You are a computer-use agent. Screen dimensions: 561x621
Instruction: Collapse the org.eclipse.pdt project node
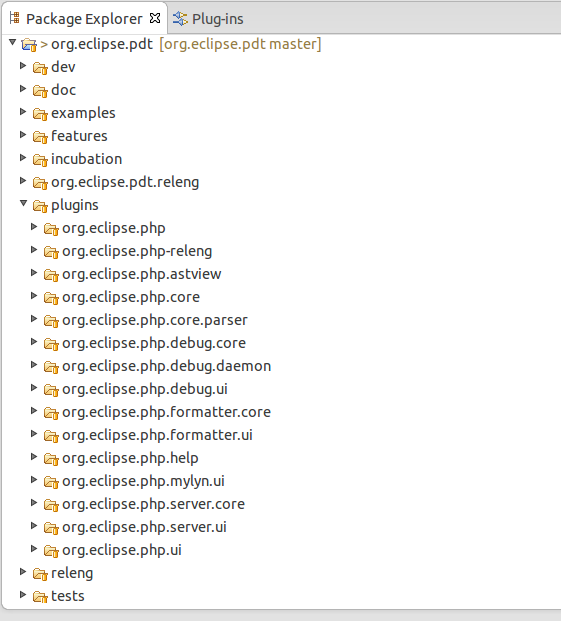click(x=12, y=42)
